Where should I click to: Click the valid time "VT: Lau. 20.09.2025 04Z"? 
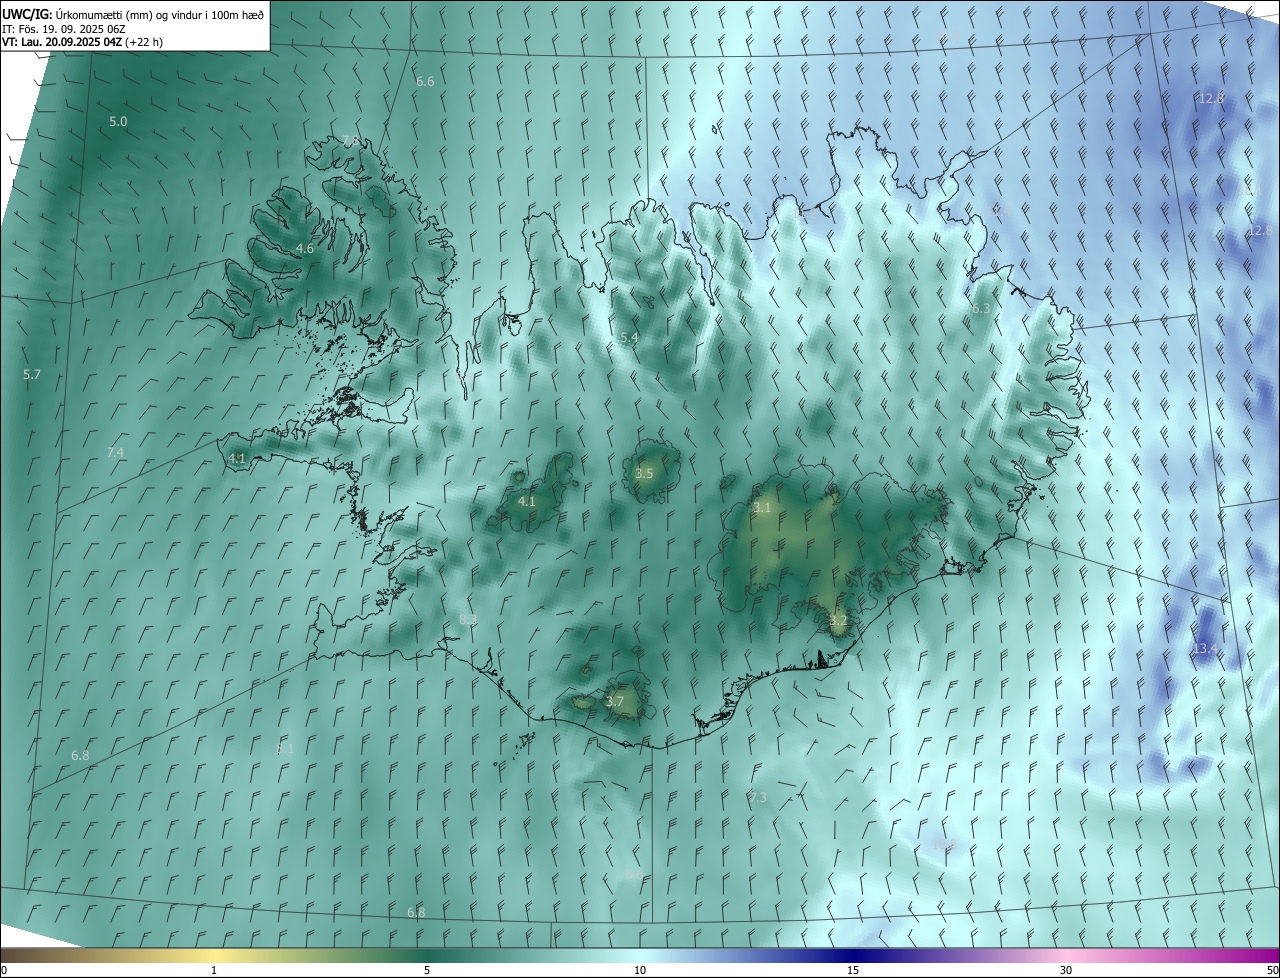62,42
